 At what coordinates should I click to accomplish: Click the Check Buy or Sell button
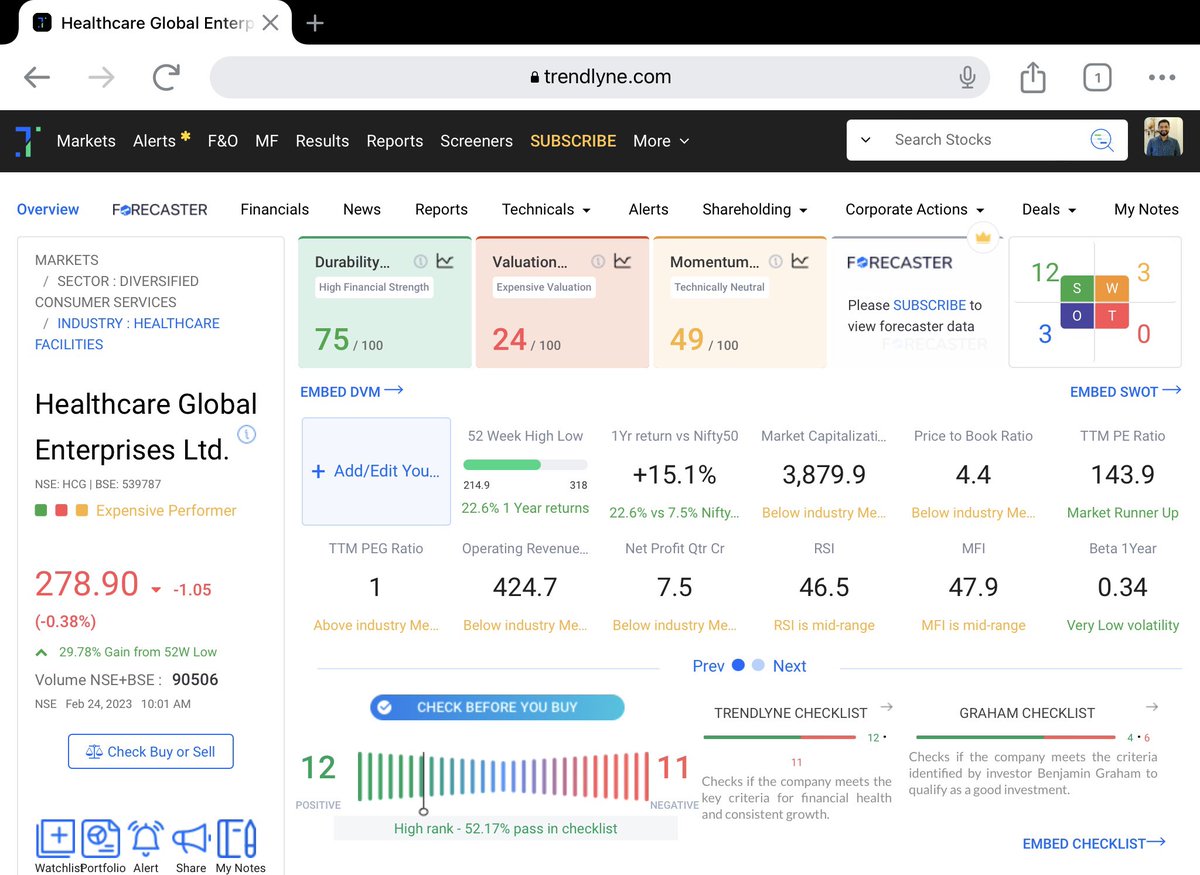point(151,751)
